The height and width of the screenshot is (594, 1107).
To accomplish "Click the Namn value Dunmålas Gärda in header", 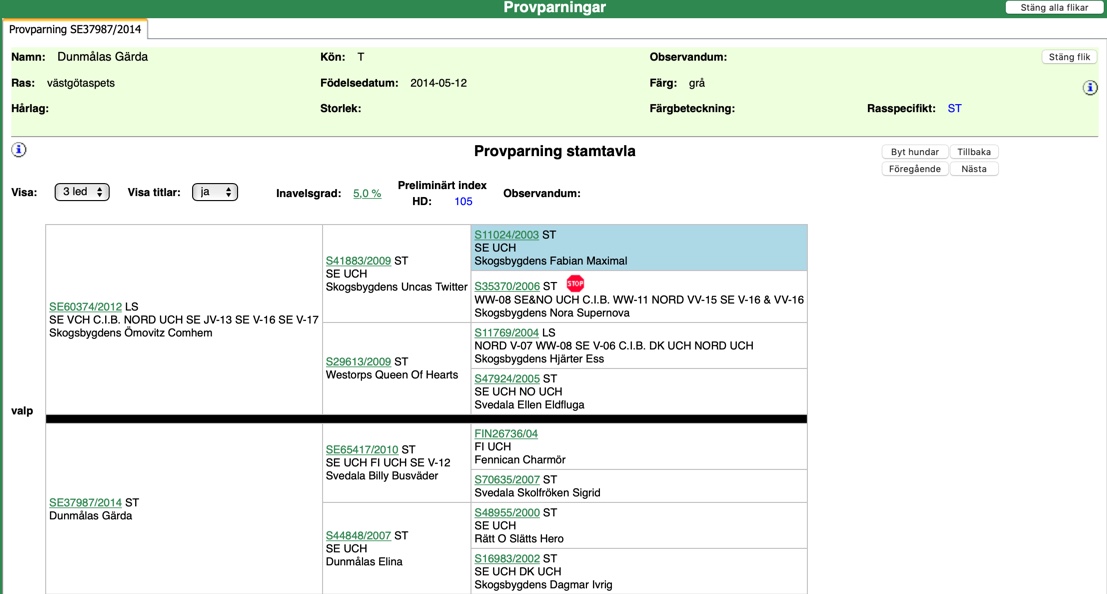I will pyautogui.click(x=102, y=57).
